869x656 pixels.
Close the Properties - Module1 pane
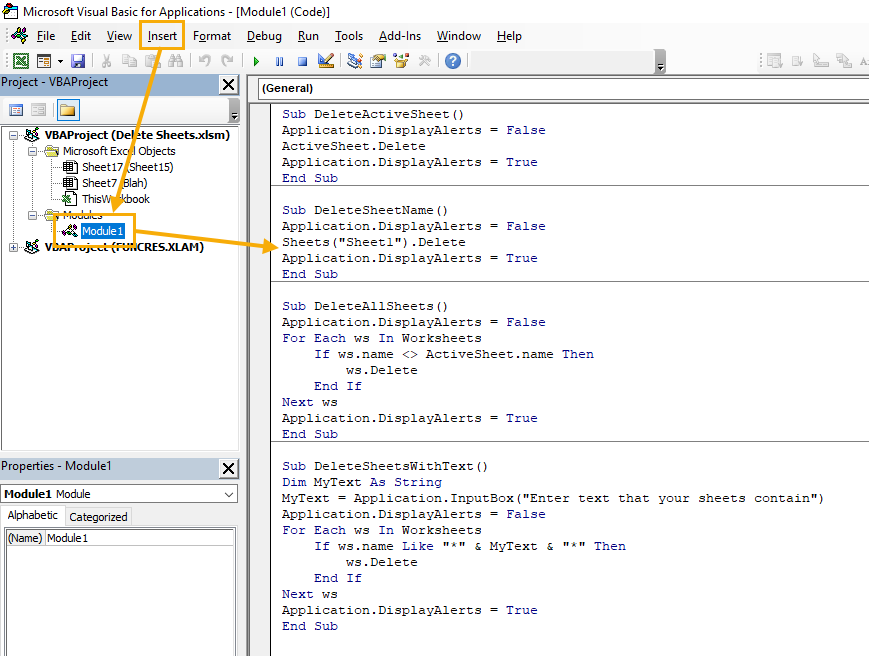(229, 469)
